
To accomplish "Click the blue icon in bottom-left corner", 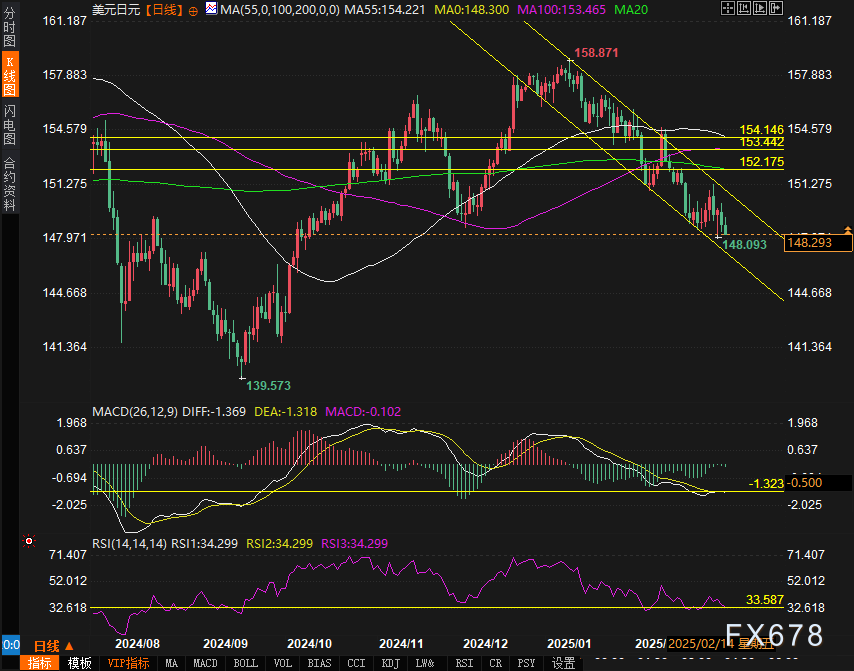I will [x=11, y=644].
